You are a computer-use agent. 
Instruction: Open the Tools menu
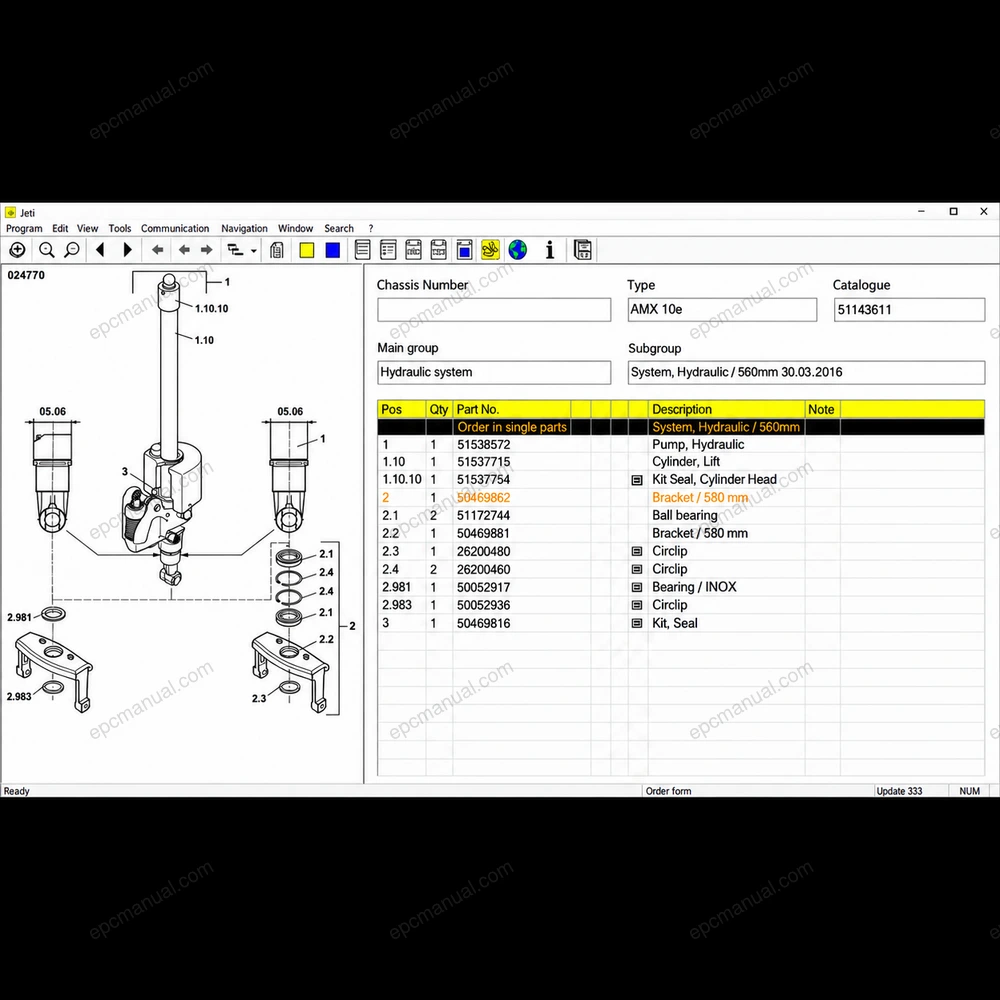[120, 228]
